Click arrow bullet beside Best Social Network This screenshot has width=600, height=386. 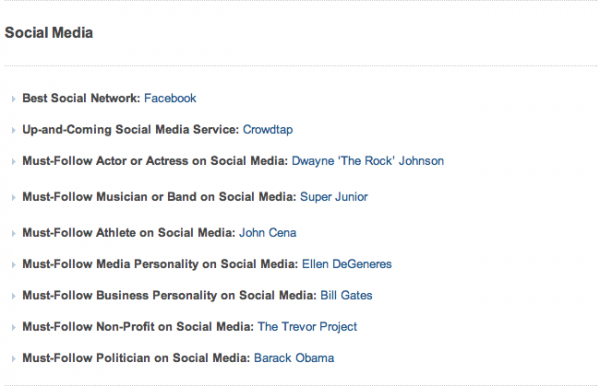point(13,99)
